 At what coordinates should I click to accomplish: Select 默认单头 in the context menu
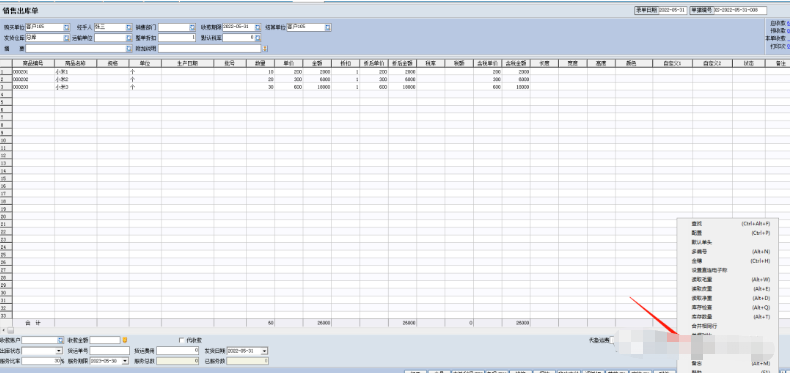(x=728, y=242)
